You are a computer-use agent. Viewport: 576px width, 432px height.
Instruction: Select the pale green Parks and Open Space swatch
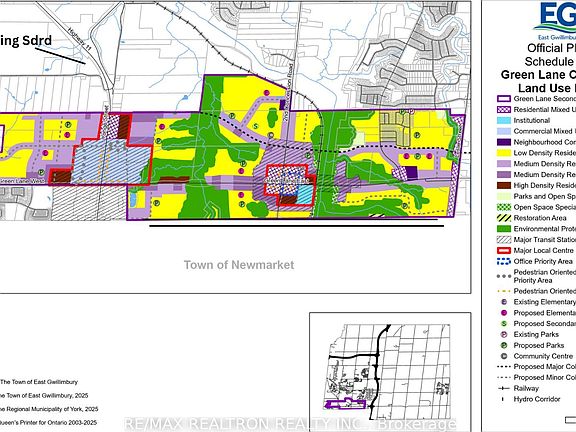pyautogui.click(x=504, y=196)
